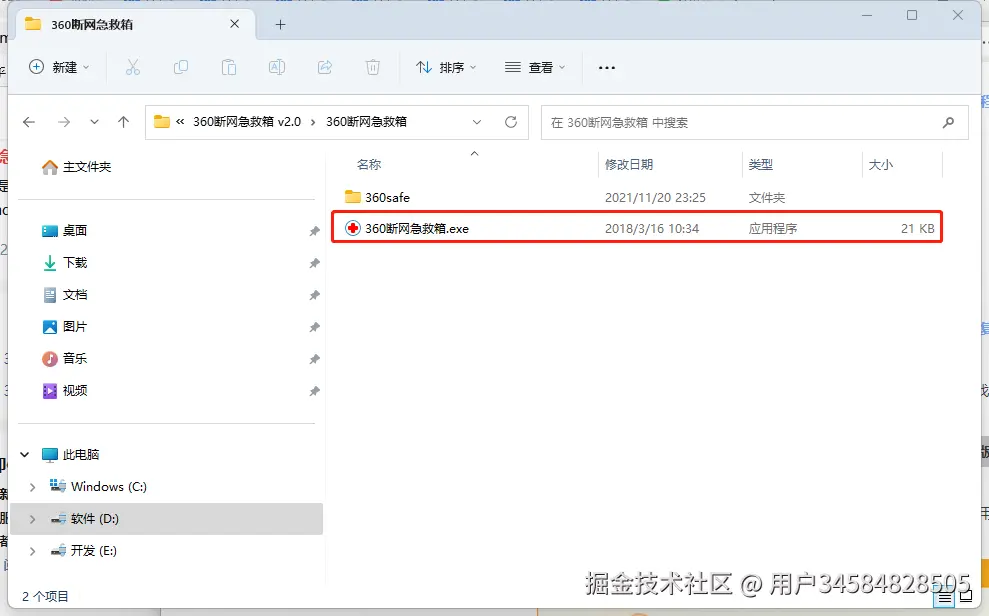Click the Share icon in toolbar
This screenshot has height=616, width=989.
[325, 67]
